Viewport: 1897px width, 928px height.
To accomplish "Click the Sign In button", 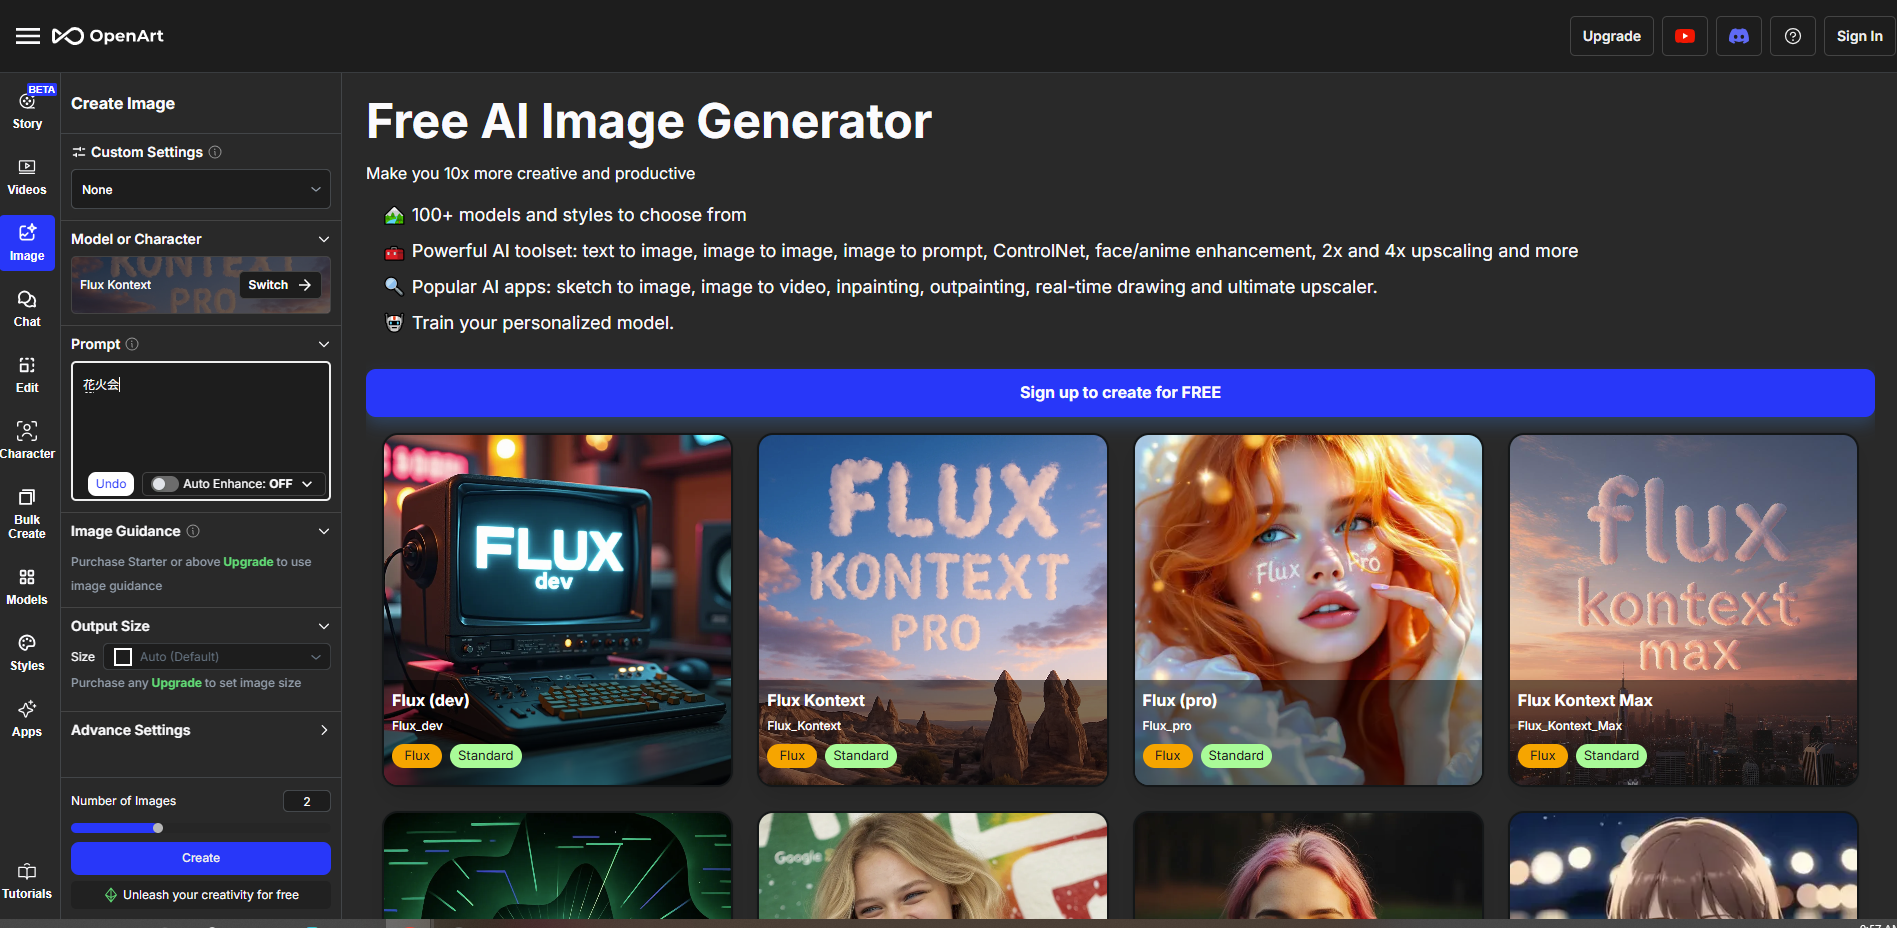I will 1859,36.
